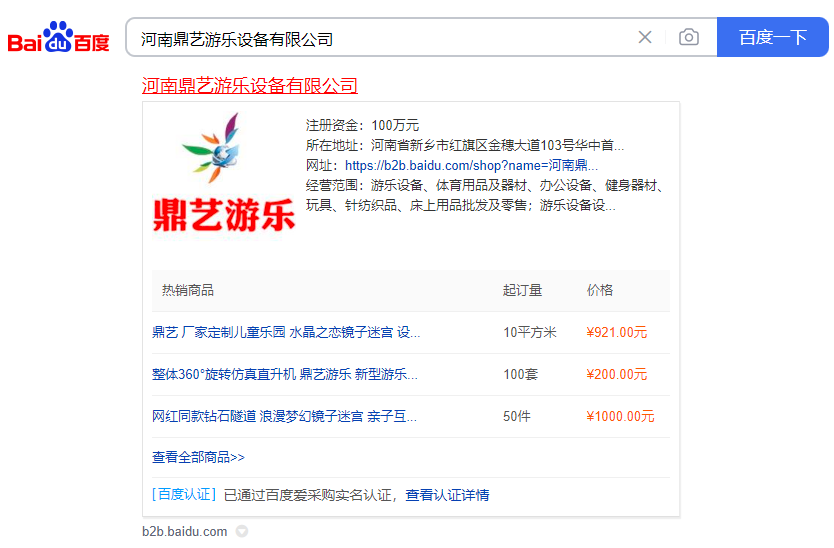Open image search via the camera icon
This screenshot has width=834, height=548.
click(688, 38)
